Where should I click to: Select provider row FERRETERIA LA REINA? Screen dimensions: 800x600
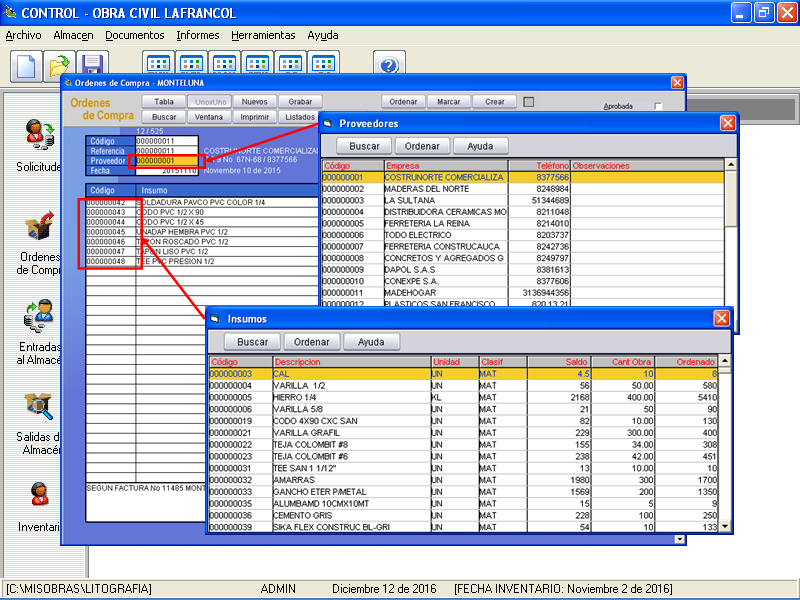tap(523, 223)
